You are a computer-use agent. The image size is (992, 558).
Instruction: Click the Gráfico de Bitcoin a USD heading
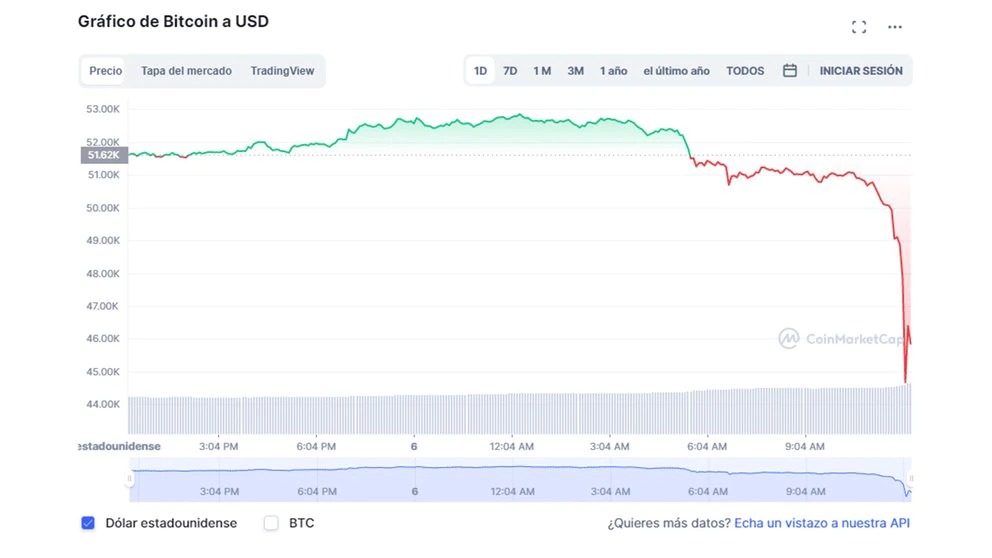point(173,22)
